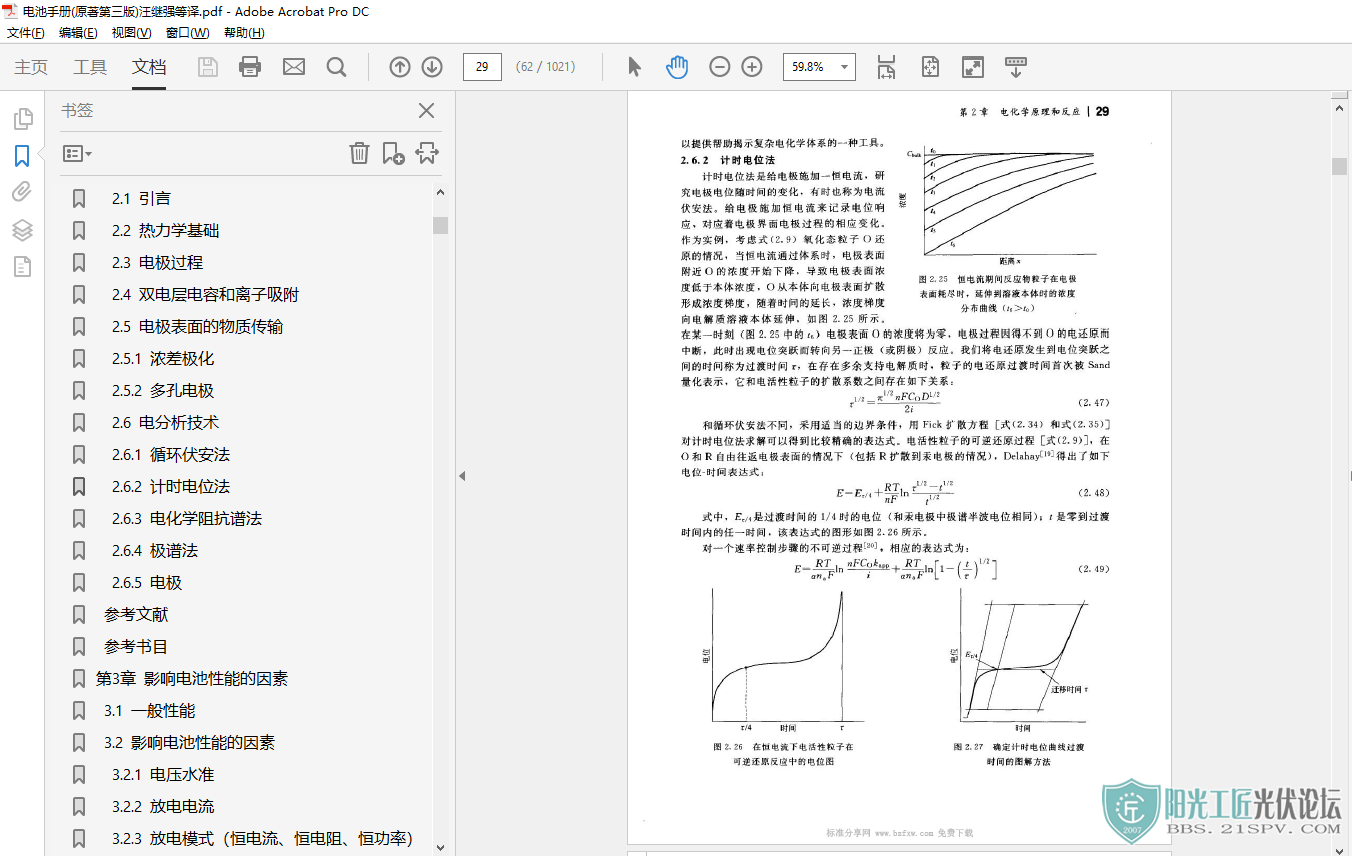Open the 文件 menu

coord(26,33)
